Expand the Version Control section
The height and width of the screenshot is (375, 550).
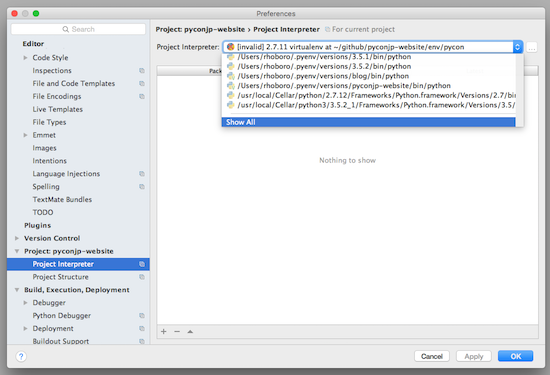tap(17, 238)
